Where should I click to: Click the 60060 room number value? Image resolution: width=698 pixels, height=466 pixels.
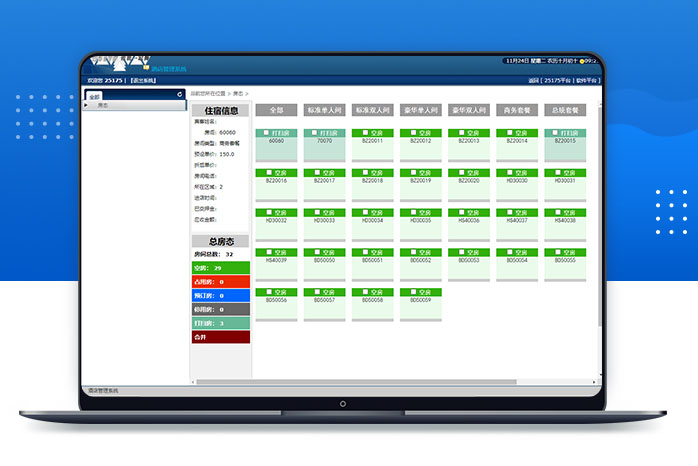[227, 132]
